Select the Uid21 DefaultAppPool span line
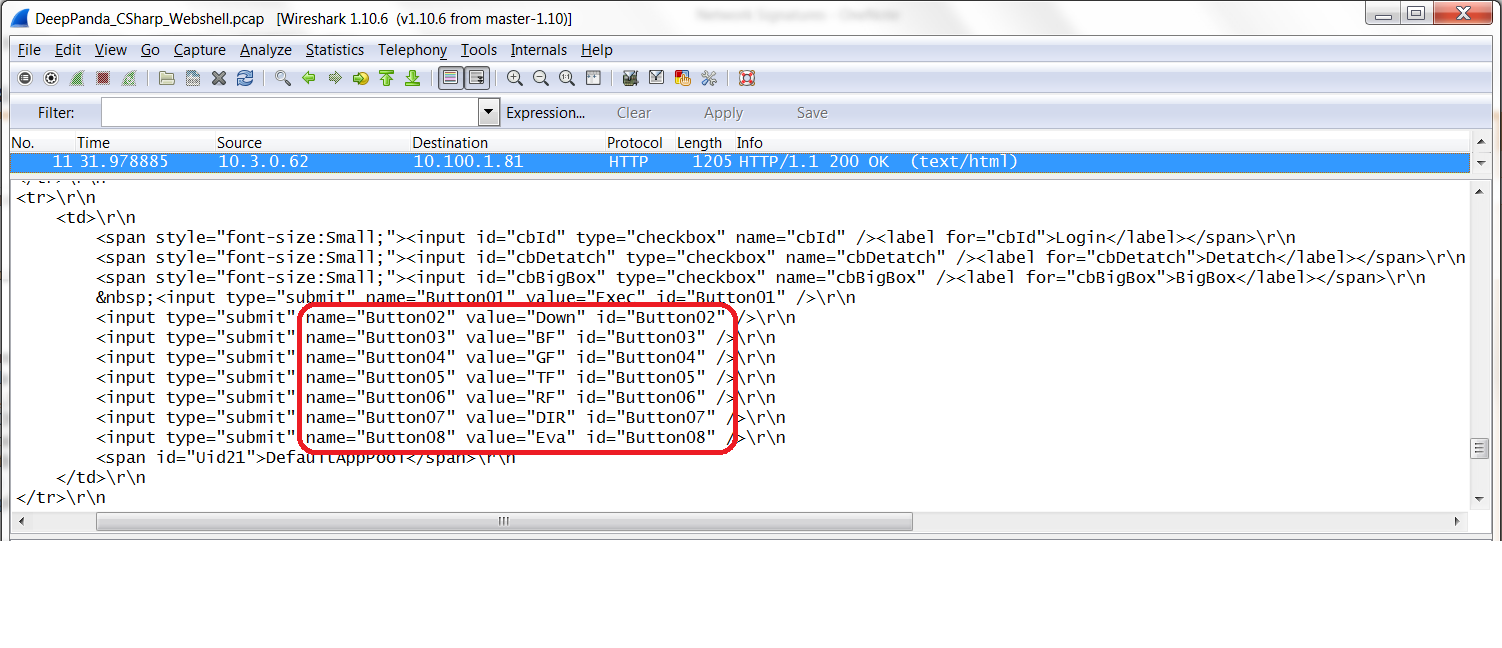 (306, 458)
